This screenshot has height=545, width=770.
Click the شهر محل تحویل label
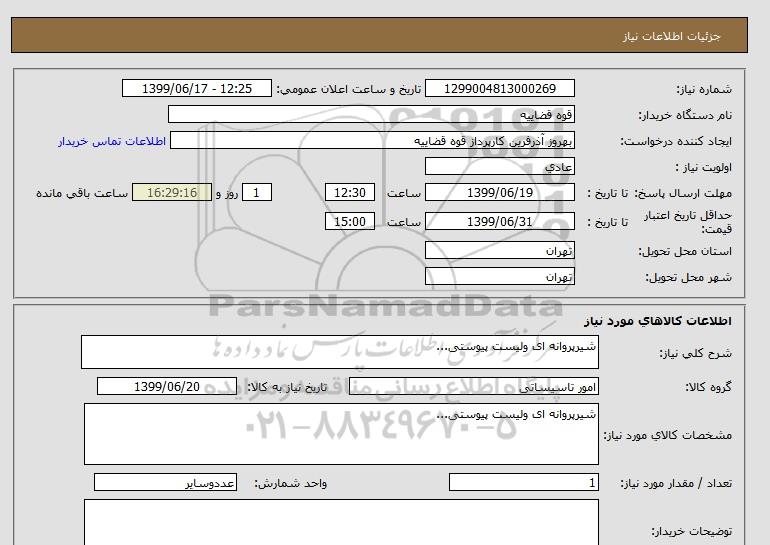click(x=688, y=277)
